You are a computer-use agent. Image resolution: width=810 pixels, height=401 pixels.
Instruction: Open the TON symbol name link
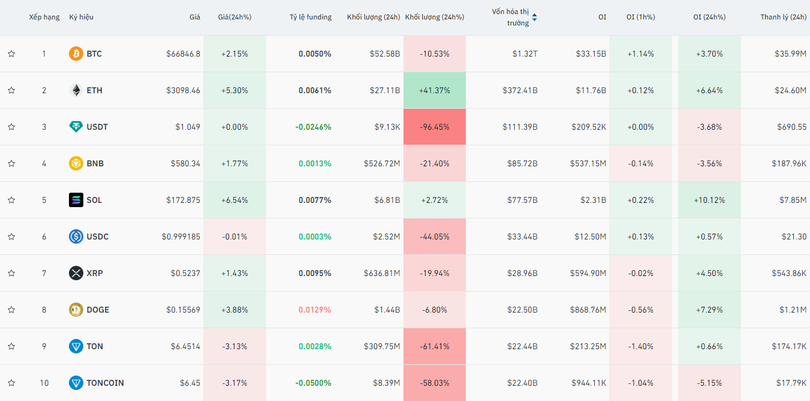(95, 346)
